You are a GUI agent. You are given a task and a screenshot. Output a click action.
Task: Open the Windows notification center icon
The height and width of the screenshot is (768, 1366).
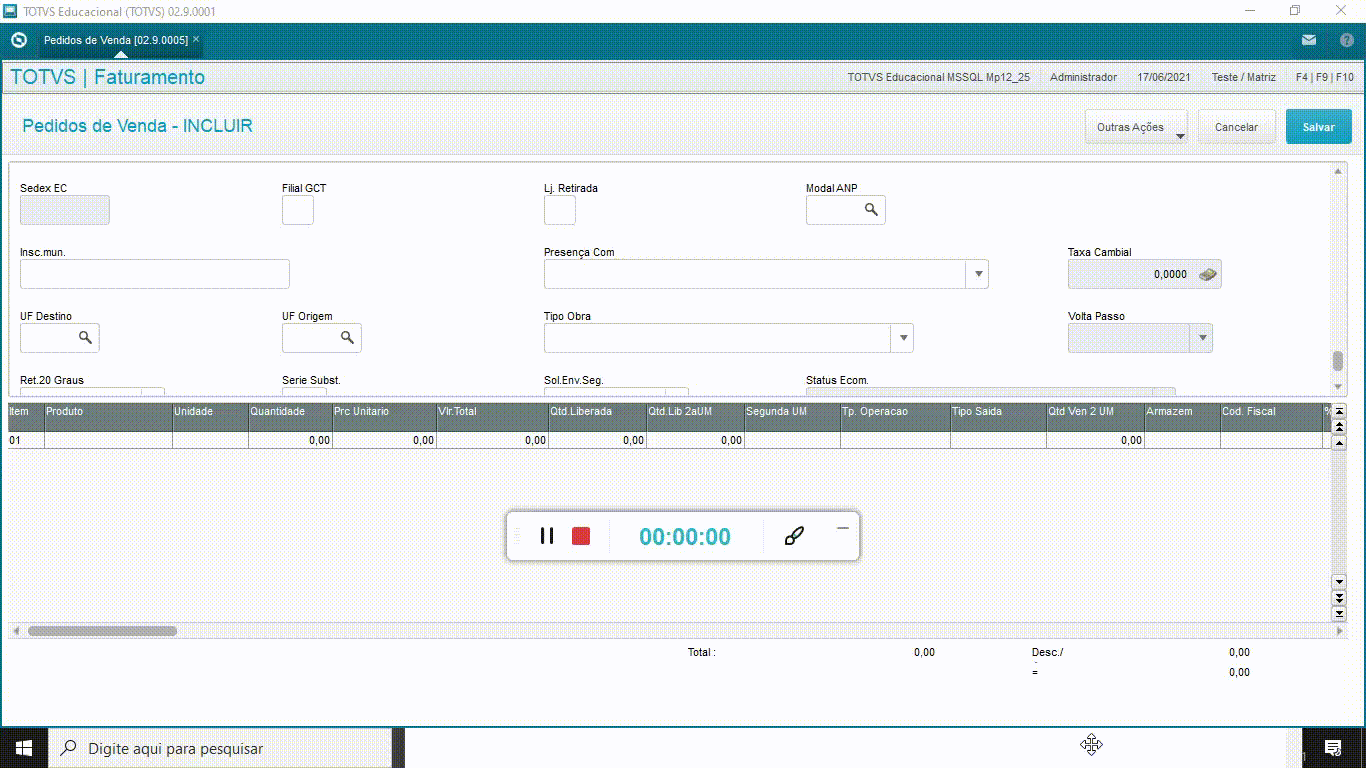[x=1332, y=748]
